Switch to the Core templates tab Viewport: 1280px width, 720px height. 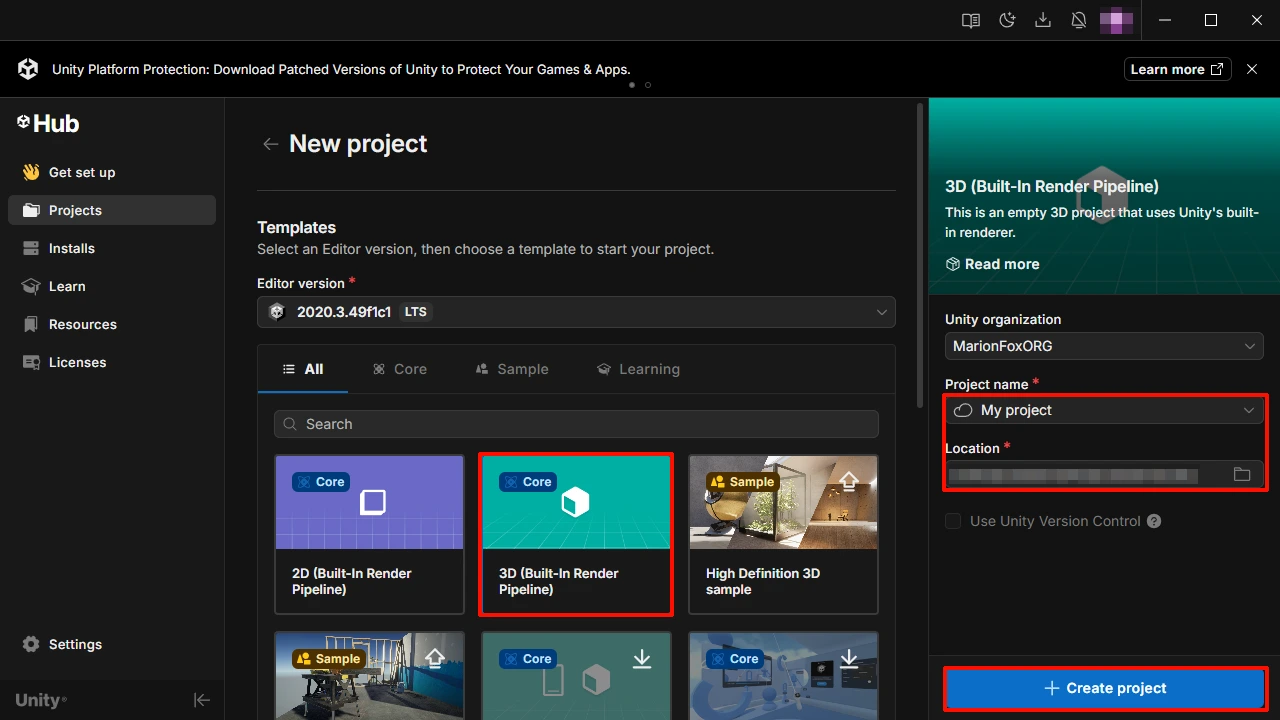pyautogui.click(x=400, y=369)
